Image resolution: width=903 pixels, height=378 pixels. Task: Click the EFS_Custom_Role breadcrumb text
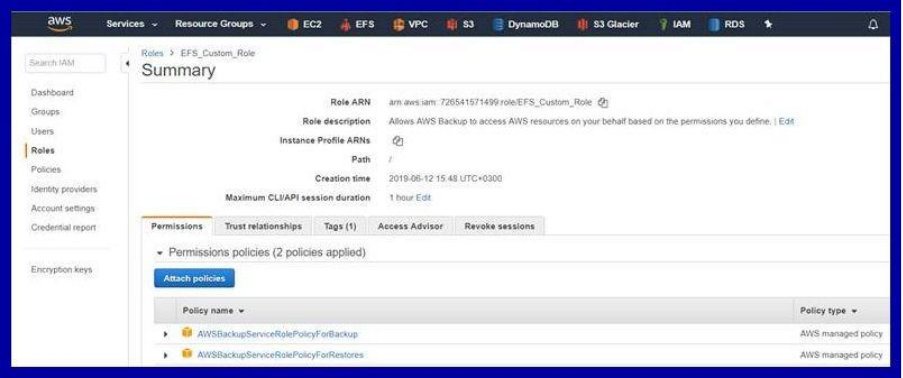pos(218,53)
